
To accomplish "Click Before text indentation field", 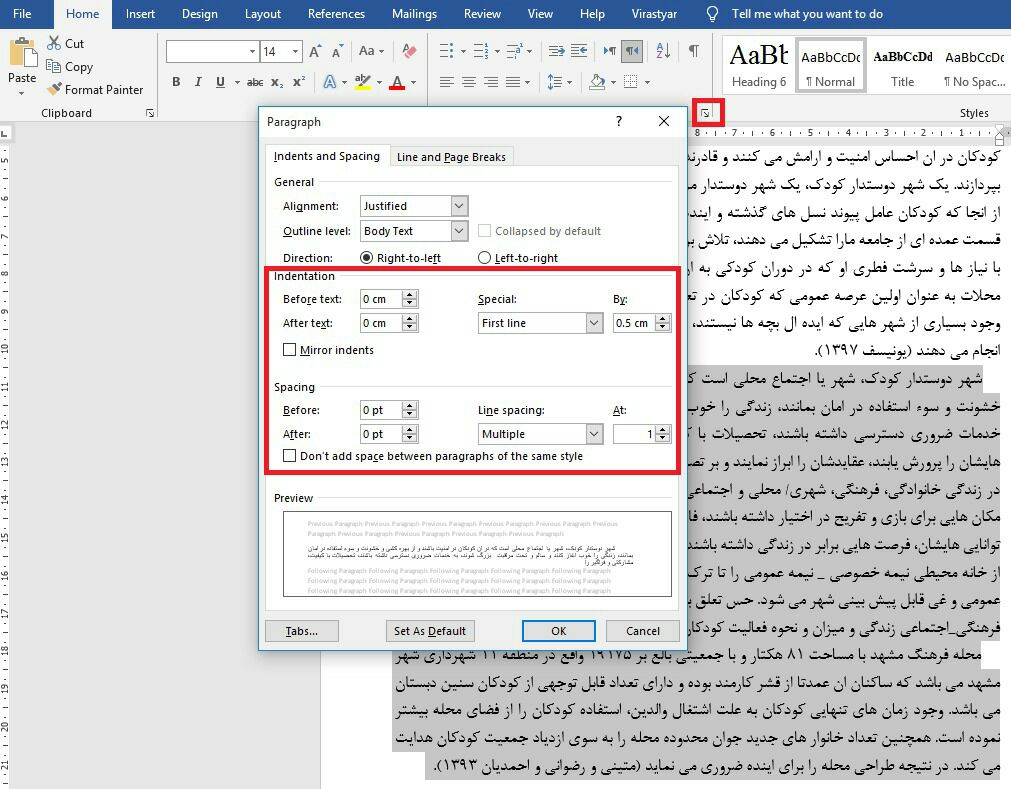I will [x=381, y=299].
